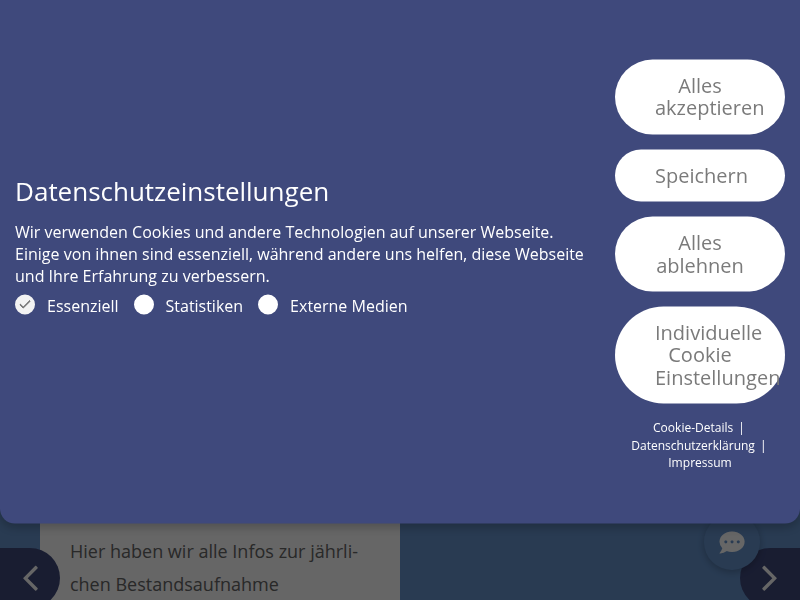Click the previous slide left arrow
800x600 pixels.
coord(30,577)
